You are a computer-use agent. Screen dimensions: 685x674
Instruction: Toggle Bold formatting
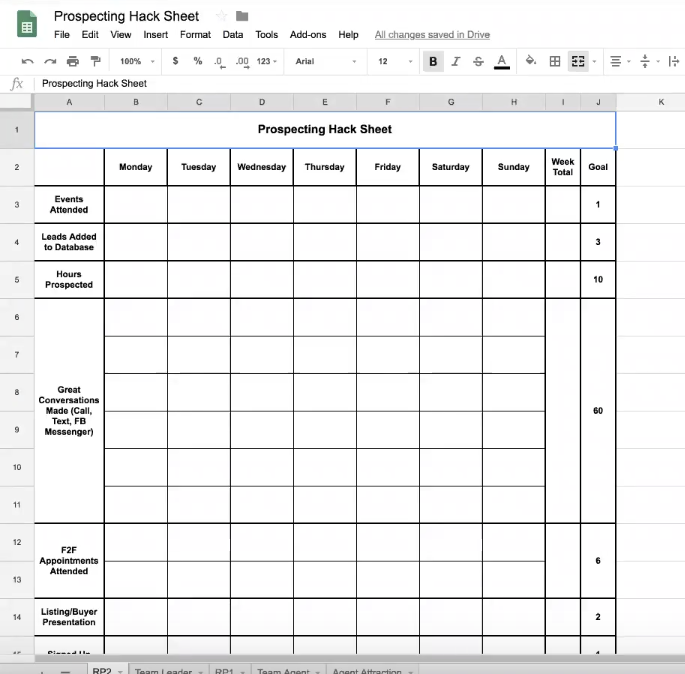coord(433,62)
